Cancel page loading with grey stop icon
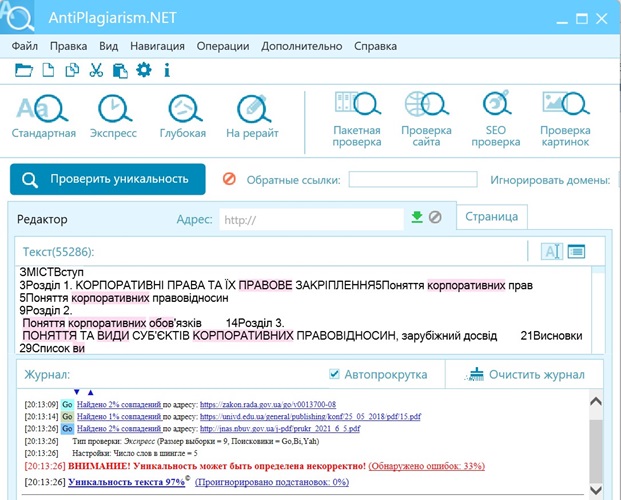621x500 pixels. [x=435, y=217]
